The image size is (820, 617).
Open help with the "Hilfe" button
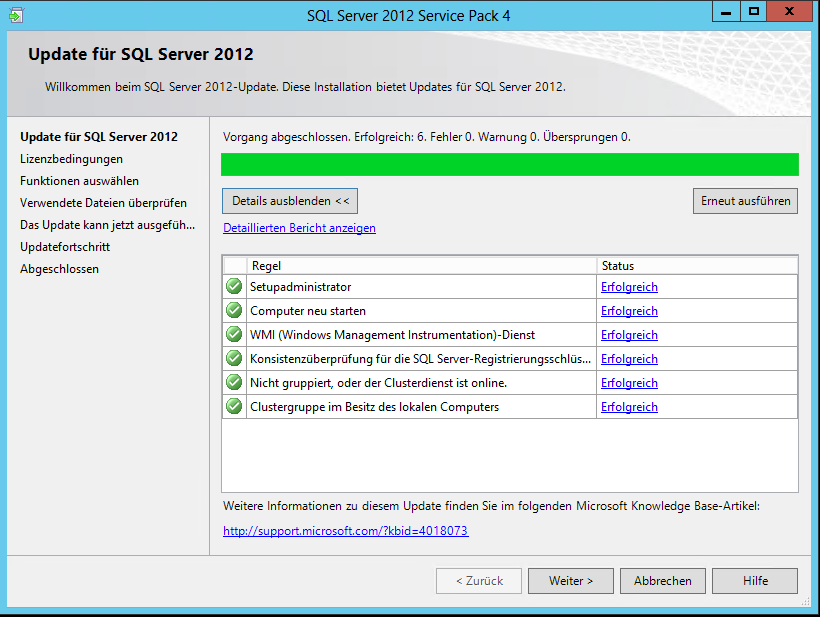(754, 580)
